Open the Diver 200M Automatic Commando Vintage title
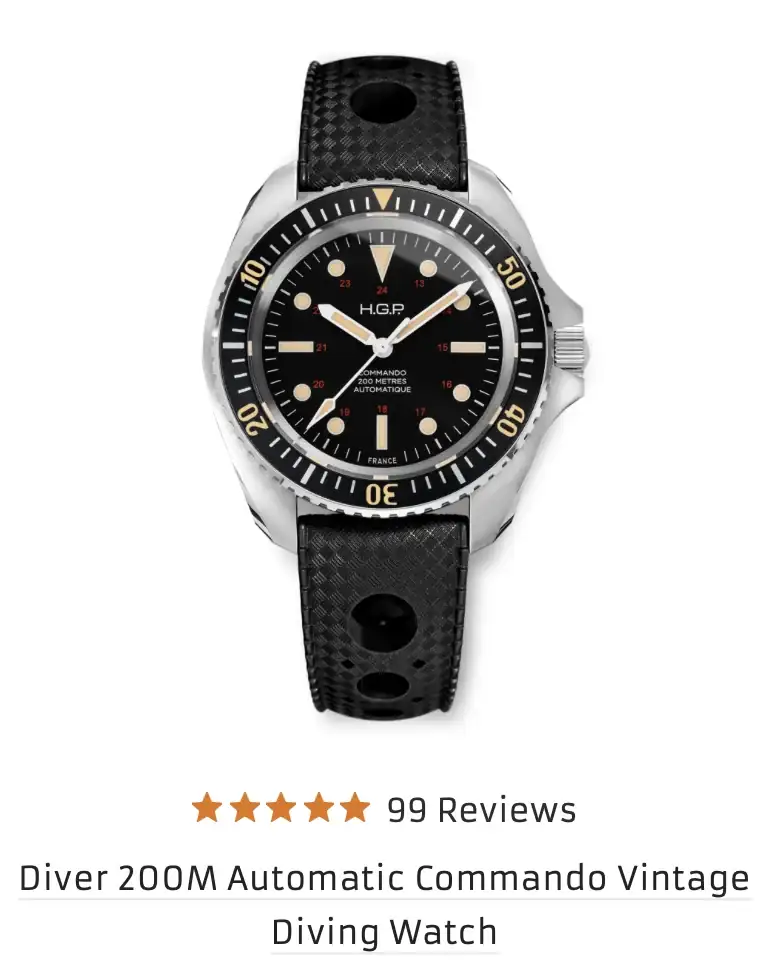Image resolution: width=760 pixels, height=968 pixels. click(384, 877)
